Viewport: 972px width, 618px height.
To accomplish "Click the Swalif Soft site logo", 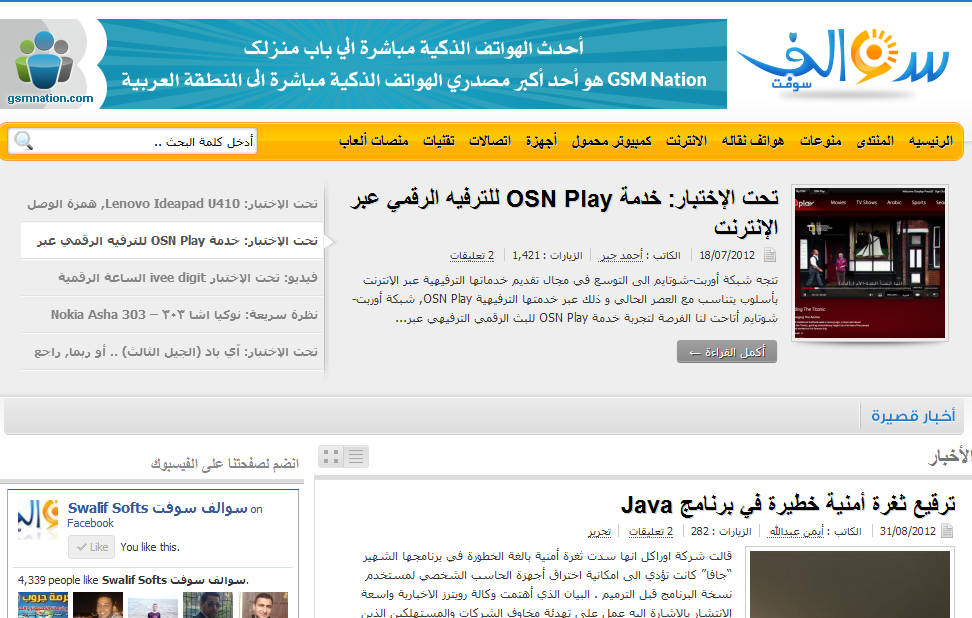I will coord(844,62).
